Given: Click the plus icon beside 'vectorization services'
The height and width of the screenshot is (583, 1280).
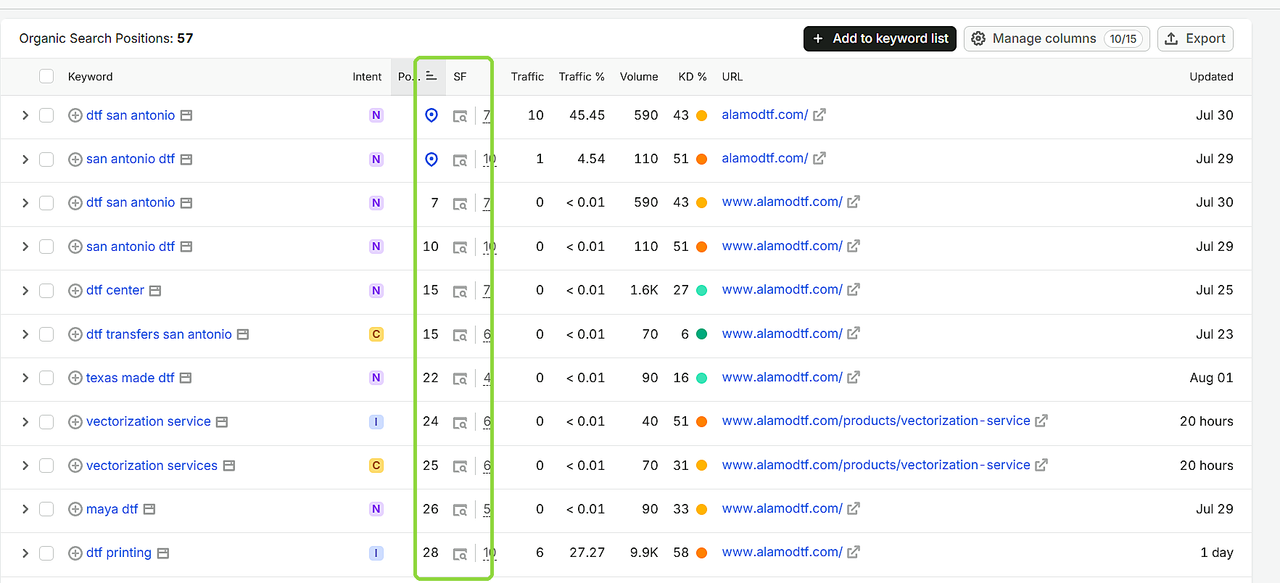Looking at the screenshot, I should (x=75, y=466).
